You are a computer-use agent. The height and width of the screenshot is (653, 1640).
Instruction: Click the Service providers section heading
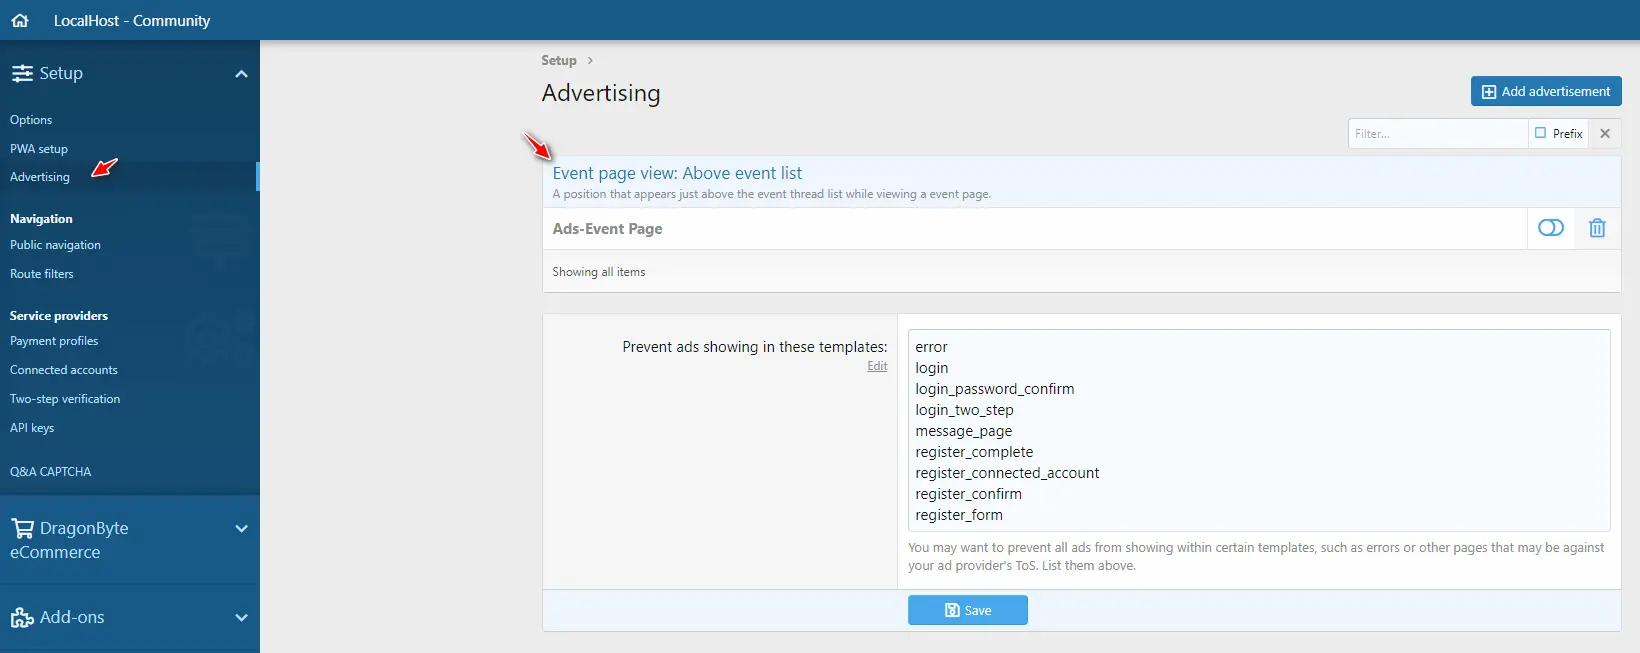pyautogui.click(x=59, y=316)
